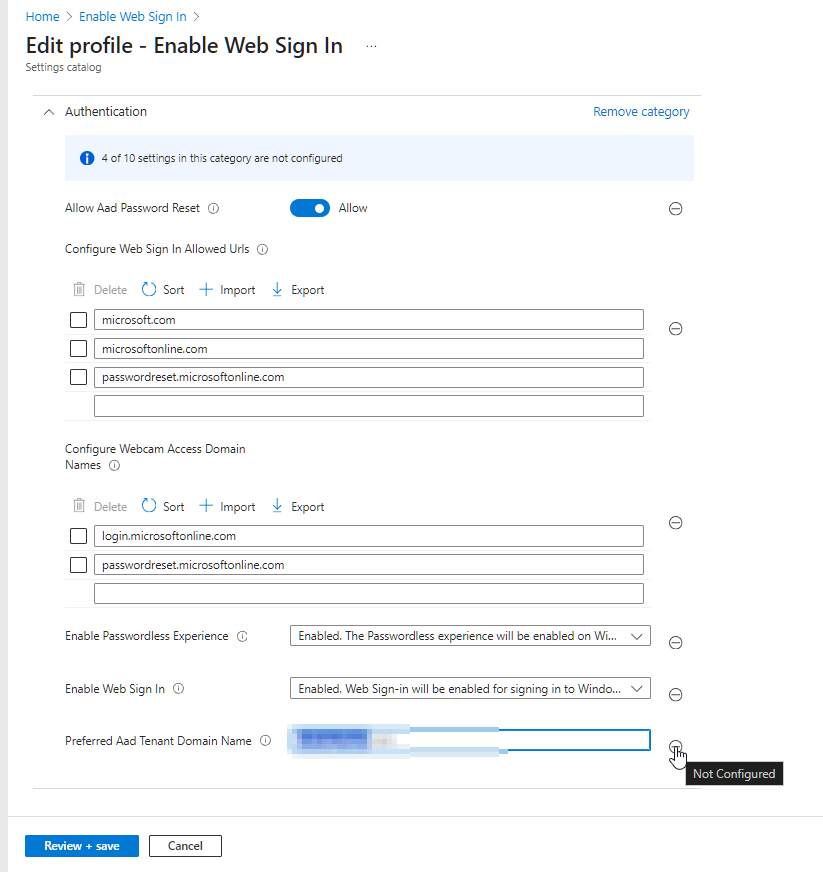Open the ellipsis menu beside the page title

[x=371, y=46]
